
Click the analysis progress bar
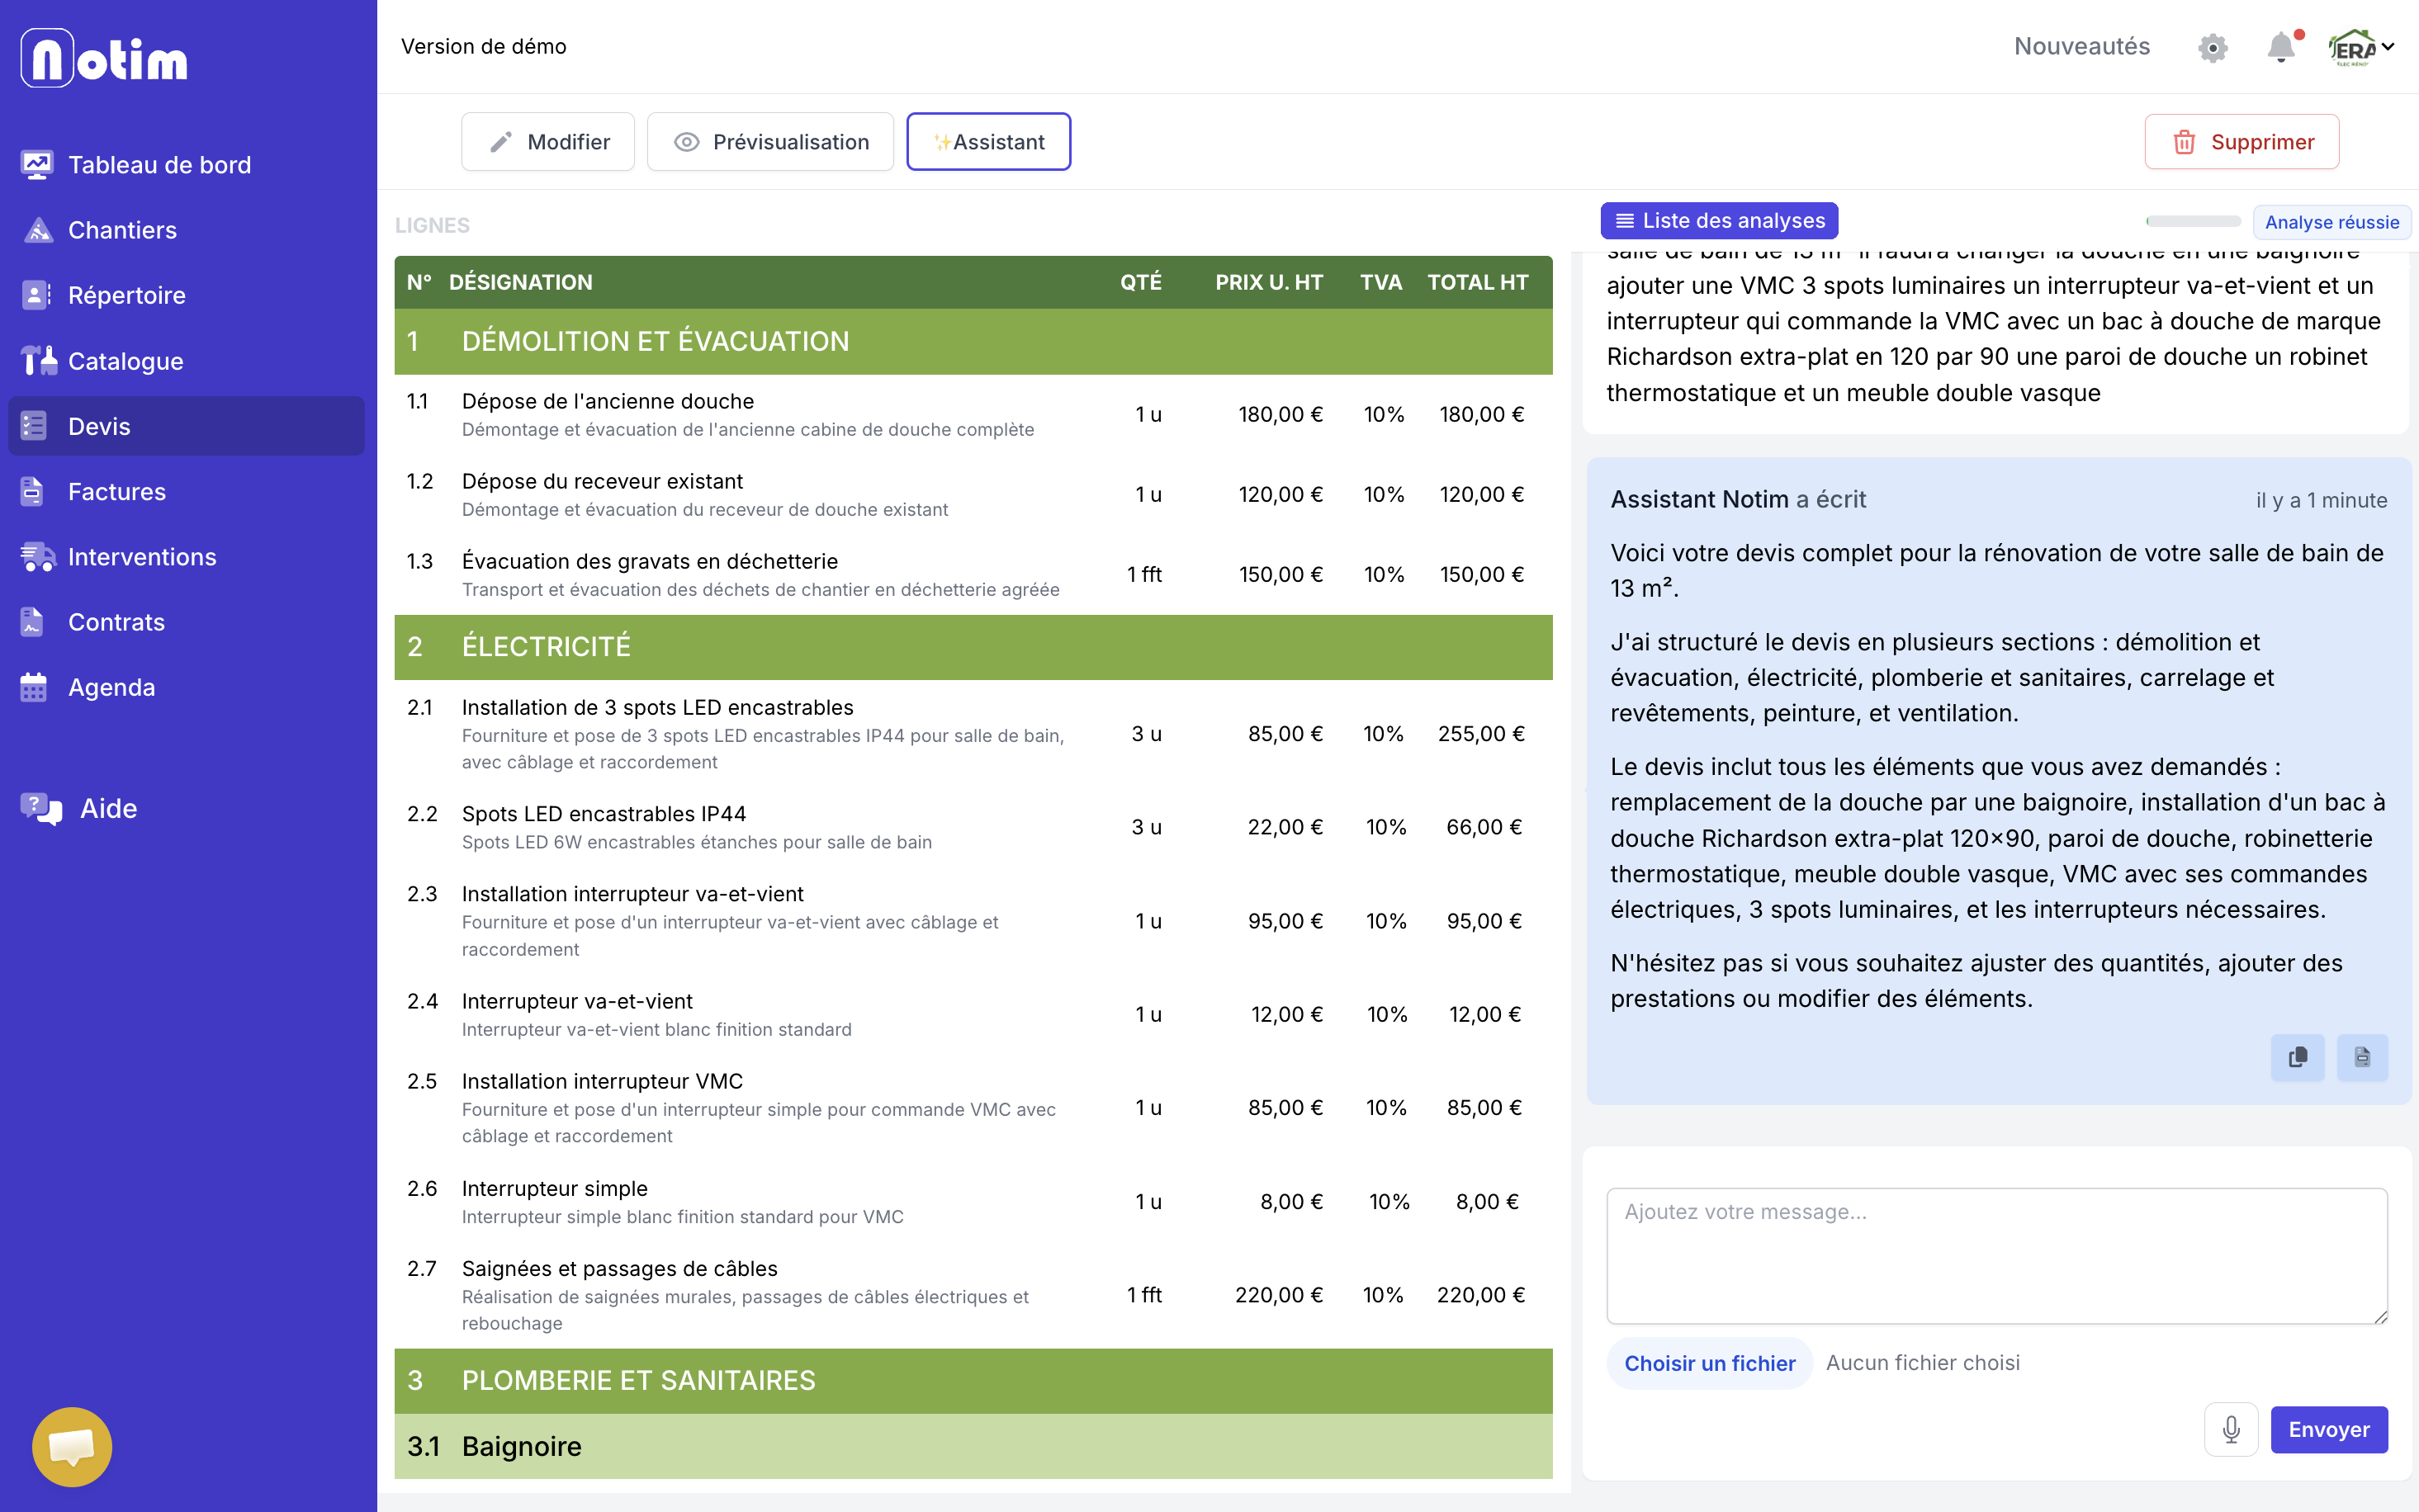(x=2193, y=221)
